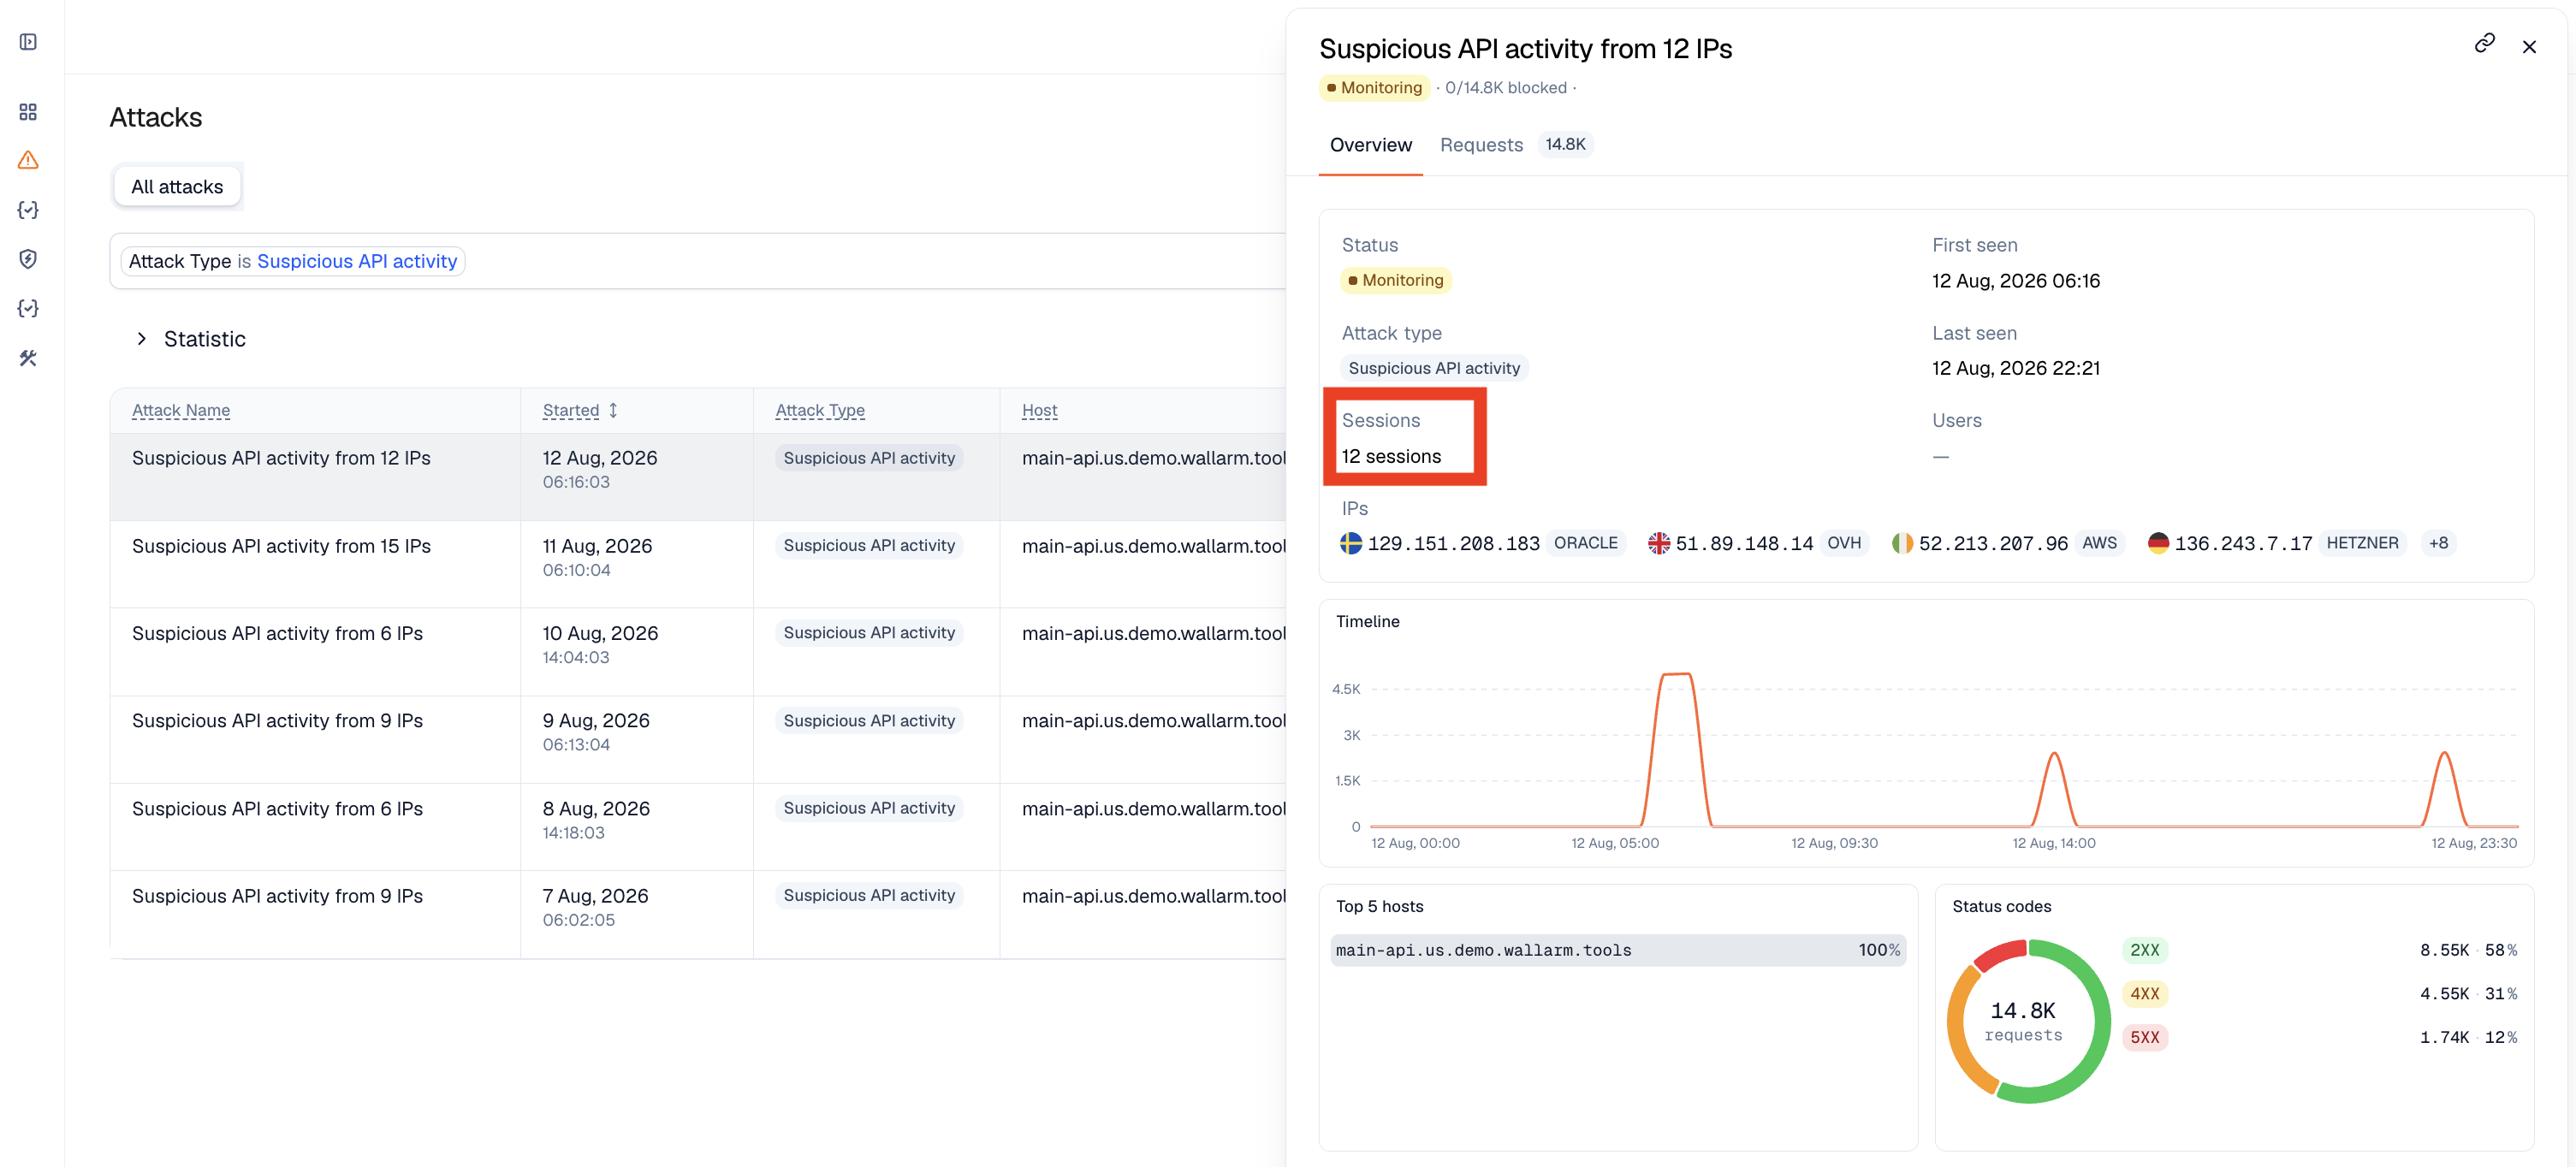
Task: Select the 2XX status code legend
Action: 2144,950
